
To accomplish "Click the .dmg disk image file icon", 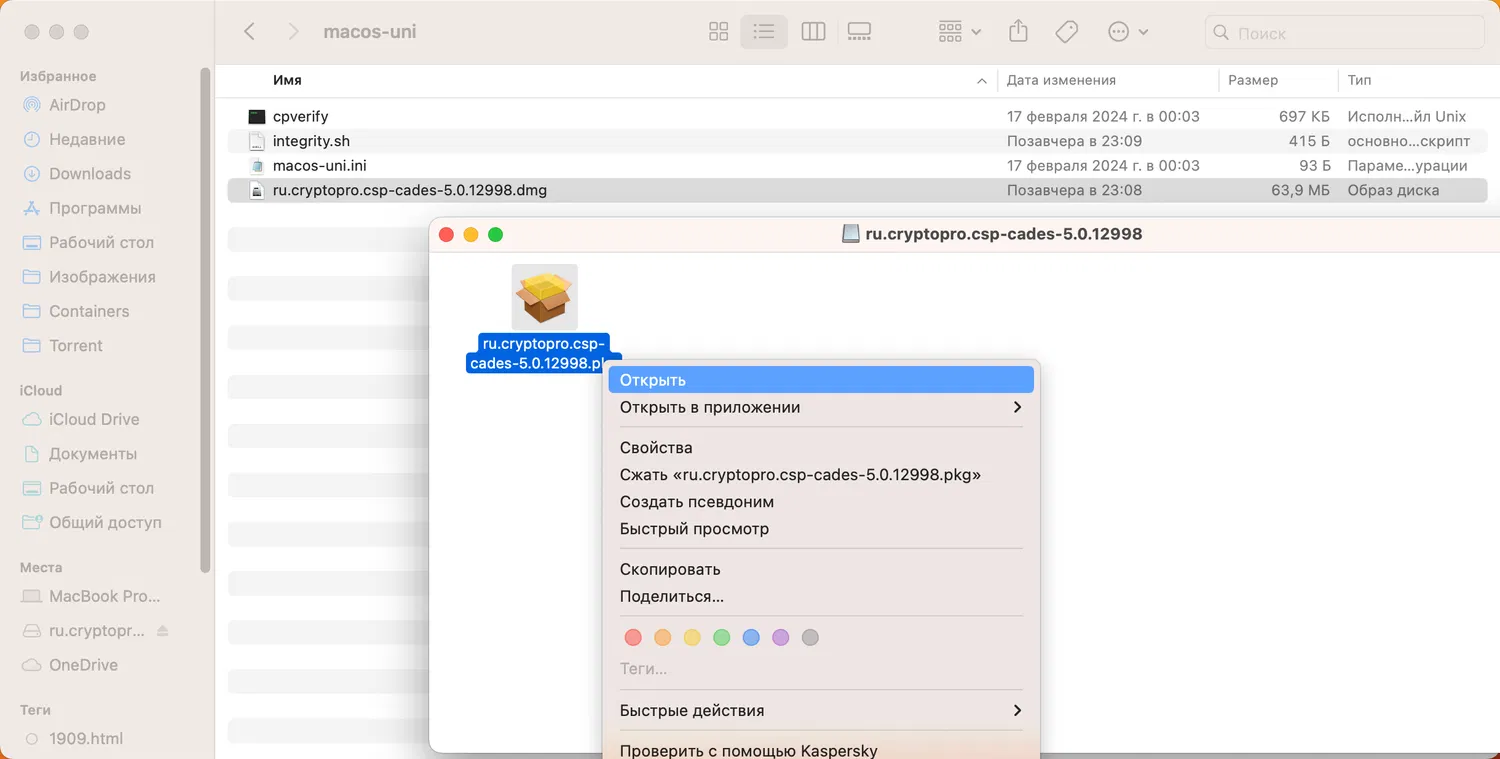I will tap(257, 190).
